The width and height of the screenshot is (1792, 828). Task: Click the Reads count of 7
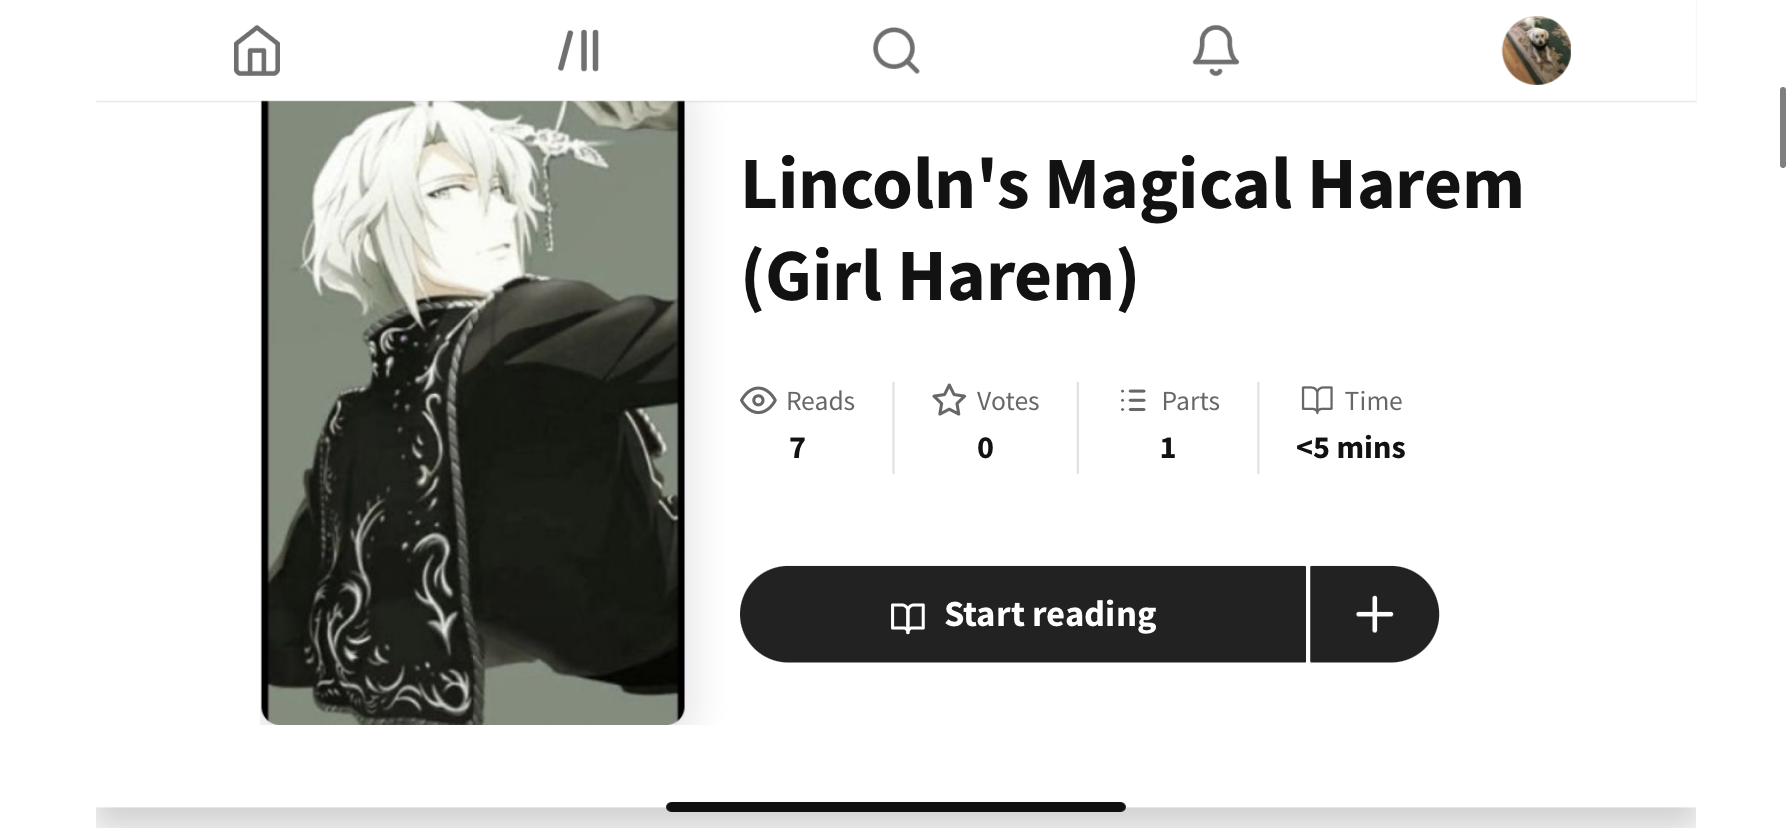point(797,448)
